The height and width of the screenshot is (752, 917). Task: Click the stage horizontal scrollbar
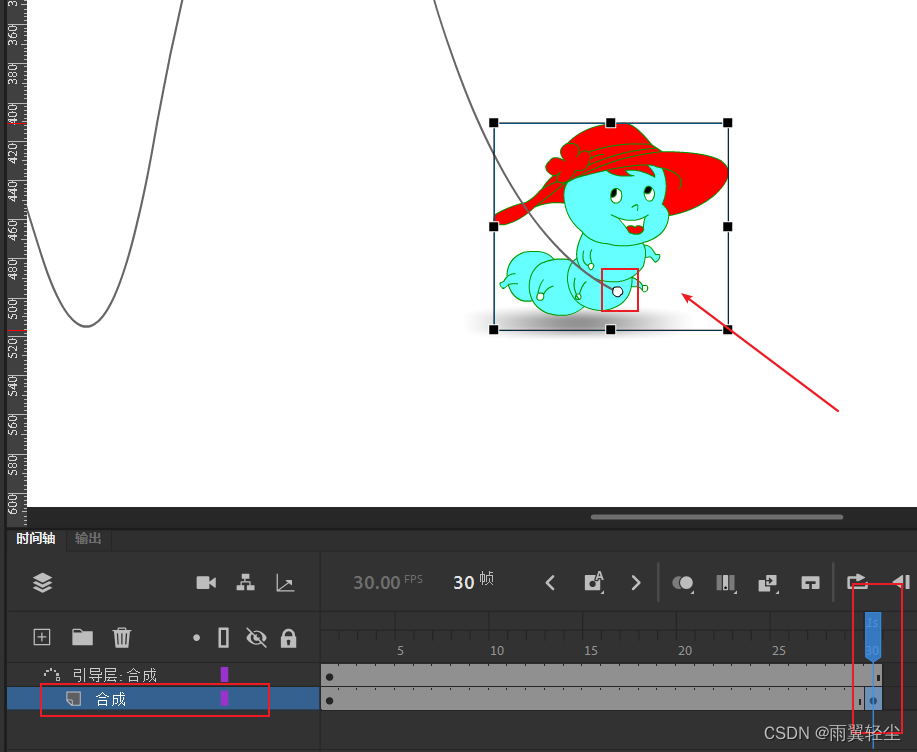pyautogui.click(x=716, y=517)
